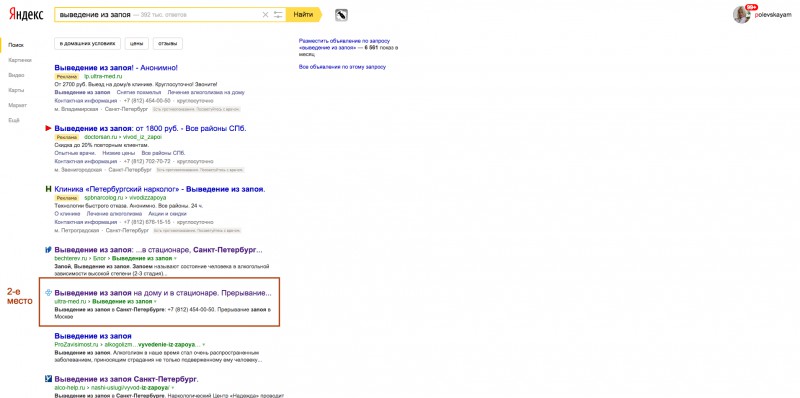Image resolution: width=800 pixels, height=398 pixels.
Task: Click the browser extension icon beside Найти
Action: coord(341,15)
